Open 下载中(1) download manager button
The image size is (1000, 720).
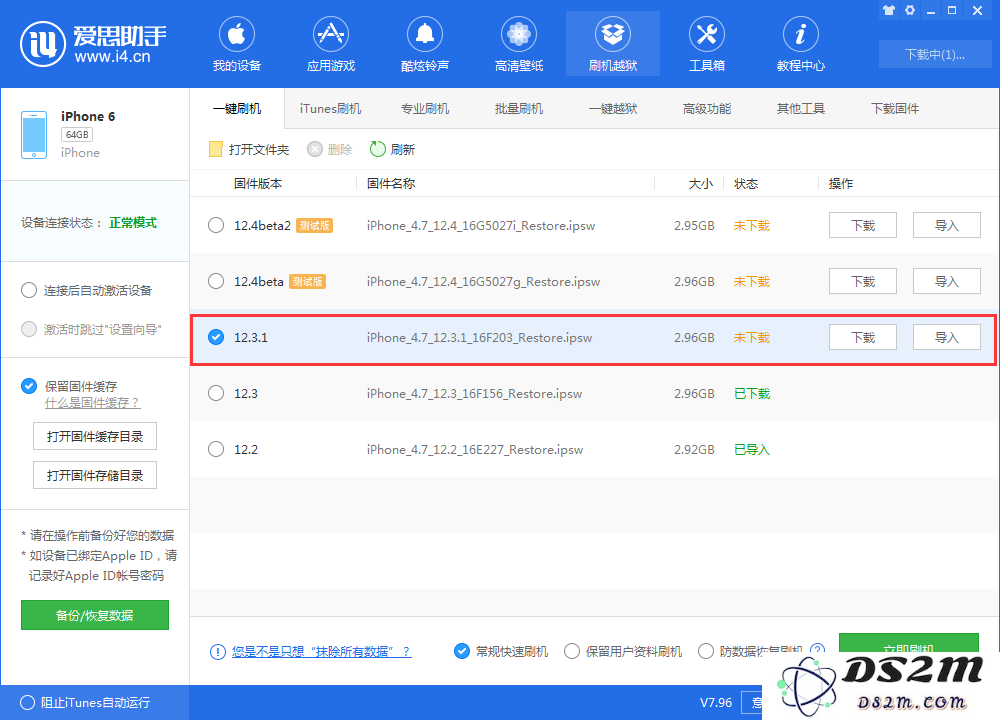click(x=935, y=54)
